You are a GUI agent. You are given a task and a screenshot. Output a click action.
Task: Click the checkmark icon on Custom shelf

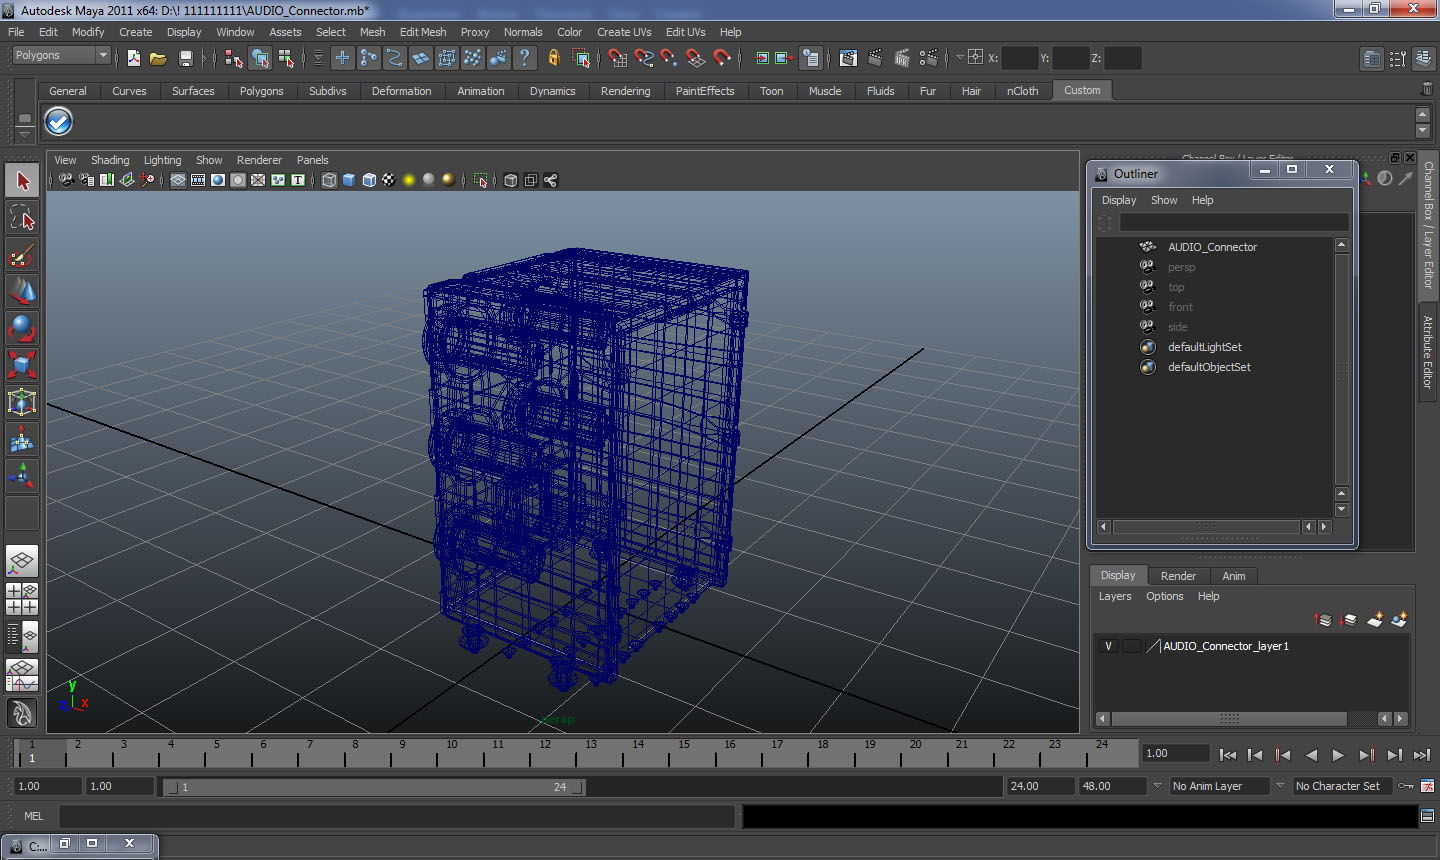click(58, 122)
